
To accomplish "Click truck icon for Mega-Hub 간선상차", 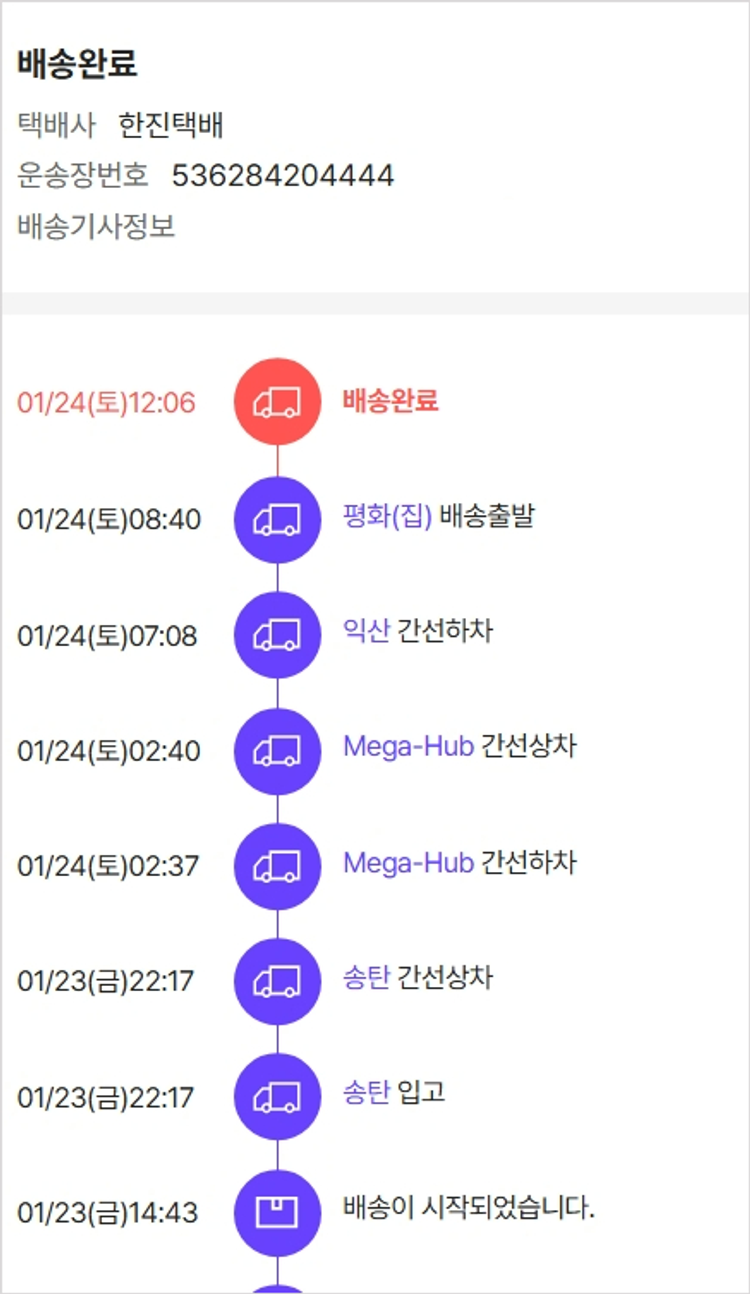I will (x=277, y=751).
